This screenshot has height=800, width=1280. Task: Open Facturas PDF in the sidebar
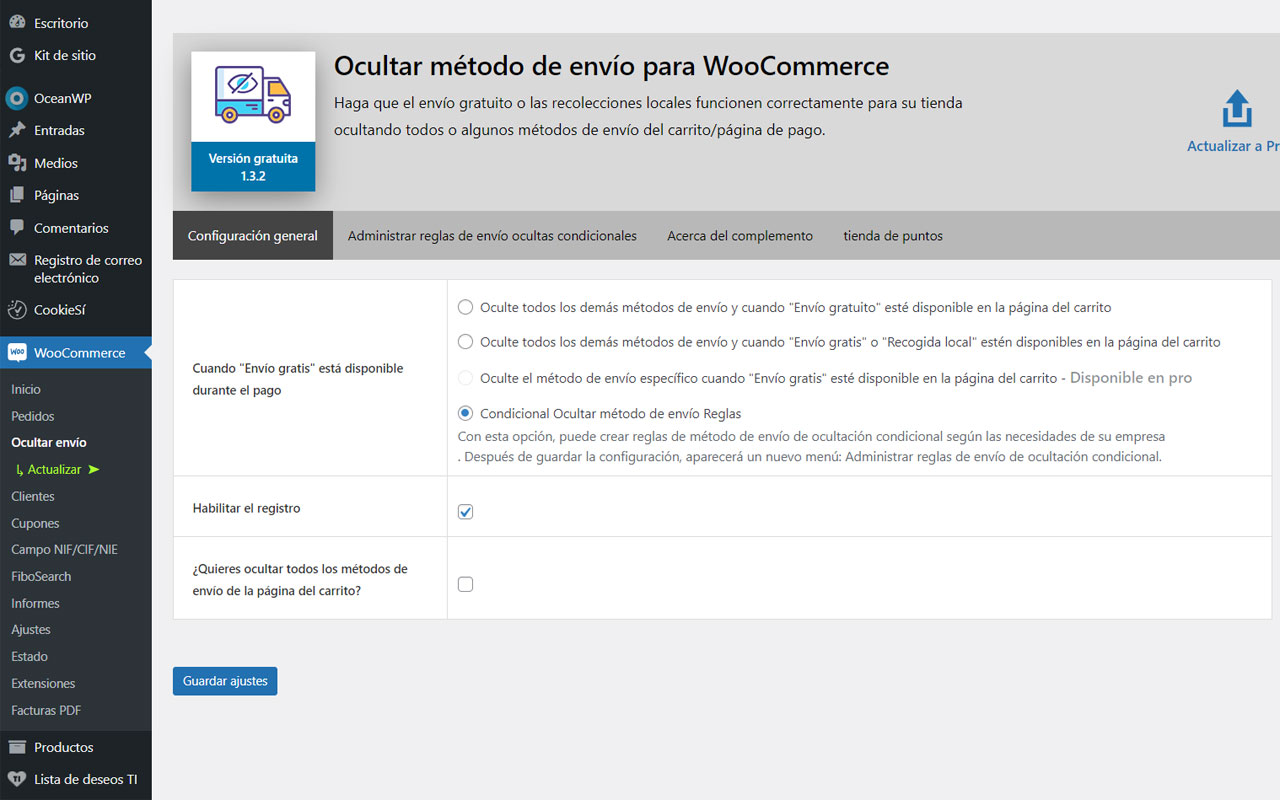pos(46,710)
